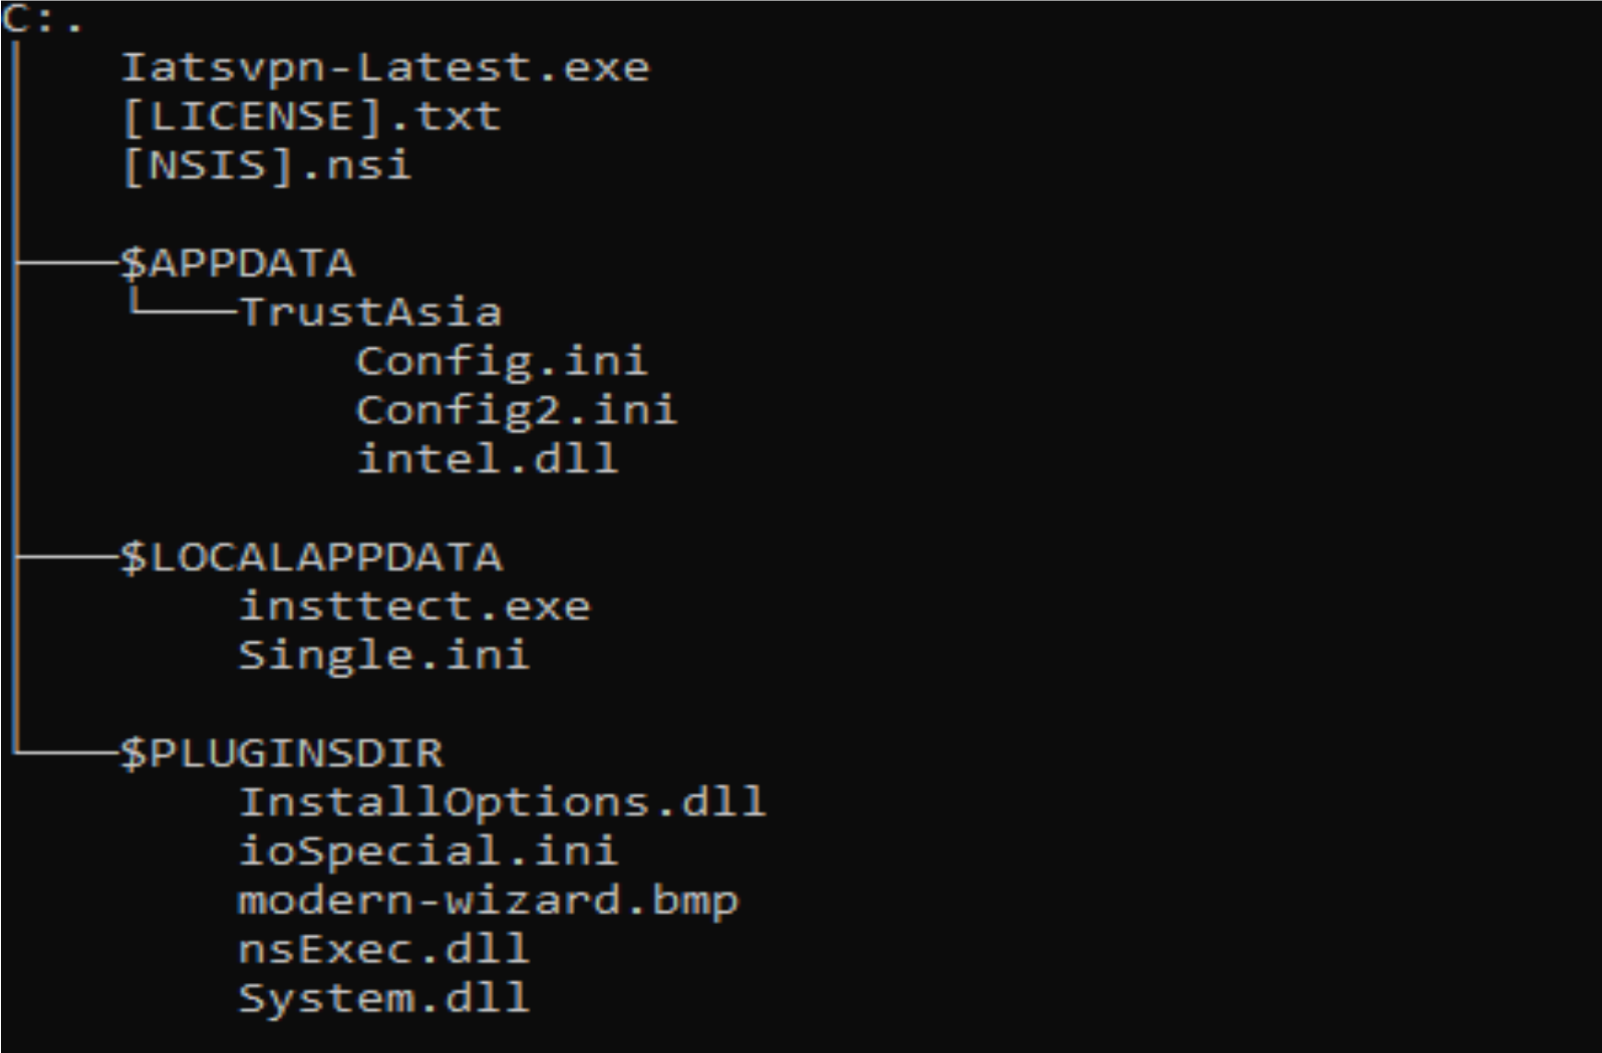
Task: Select the insttect.exe file
Action: point(414,606)
